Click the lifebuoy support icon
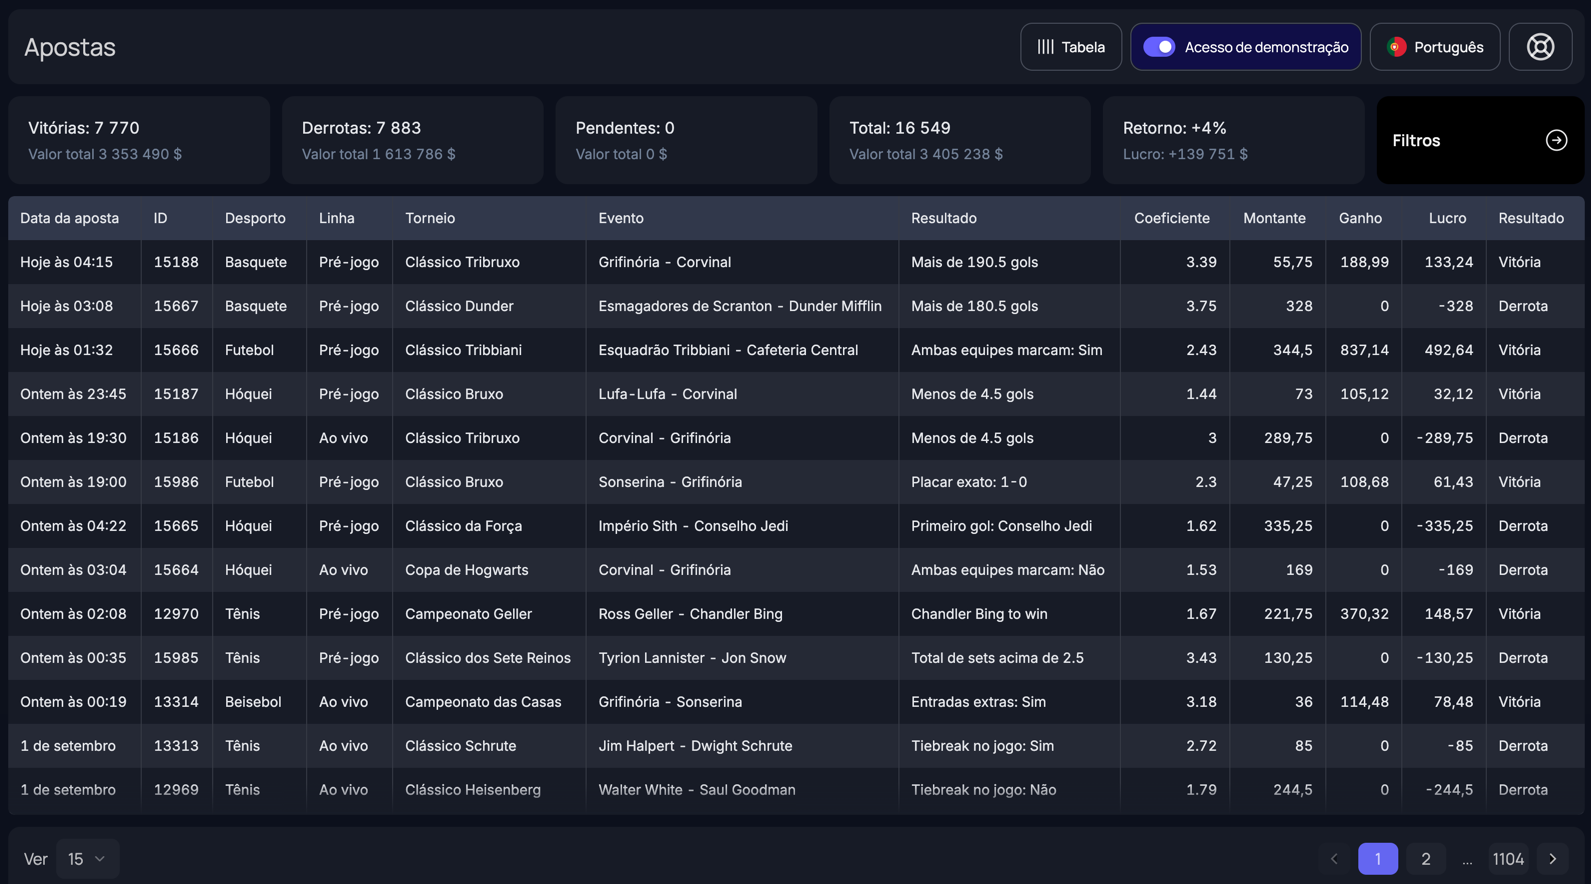Viewport: 1591px width, 884px height. 1540,47
